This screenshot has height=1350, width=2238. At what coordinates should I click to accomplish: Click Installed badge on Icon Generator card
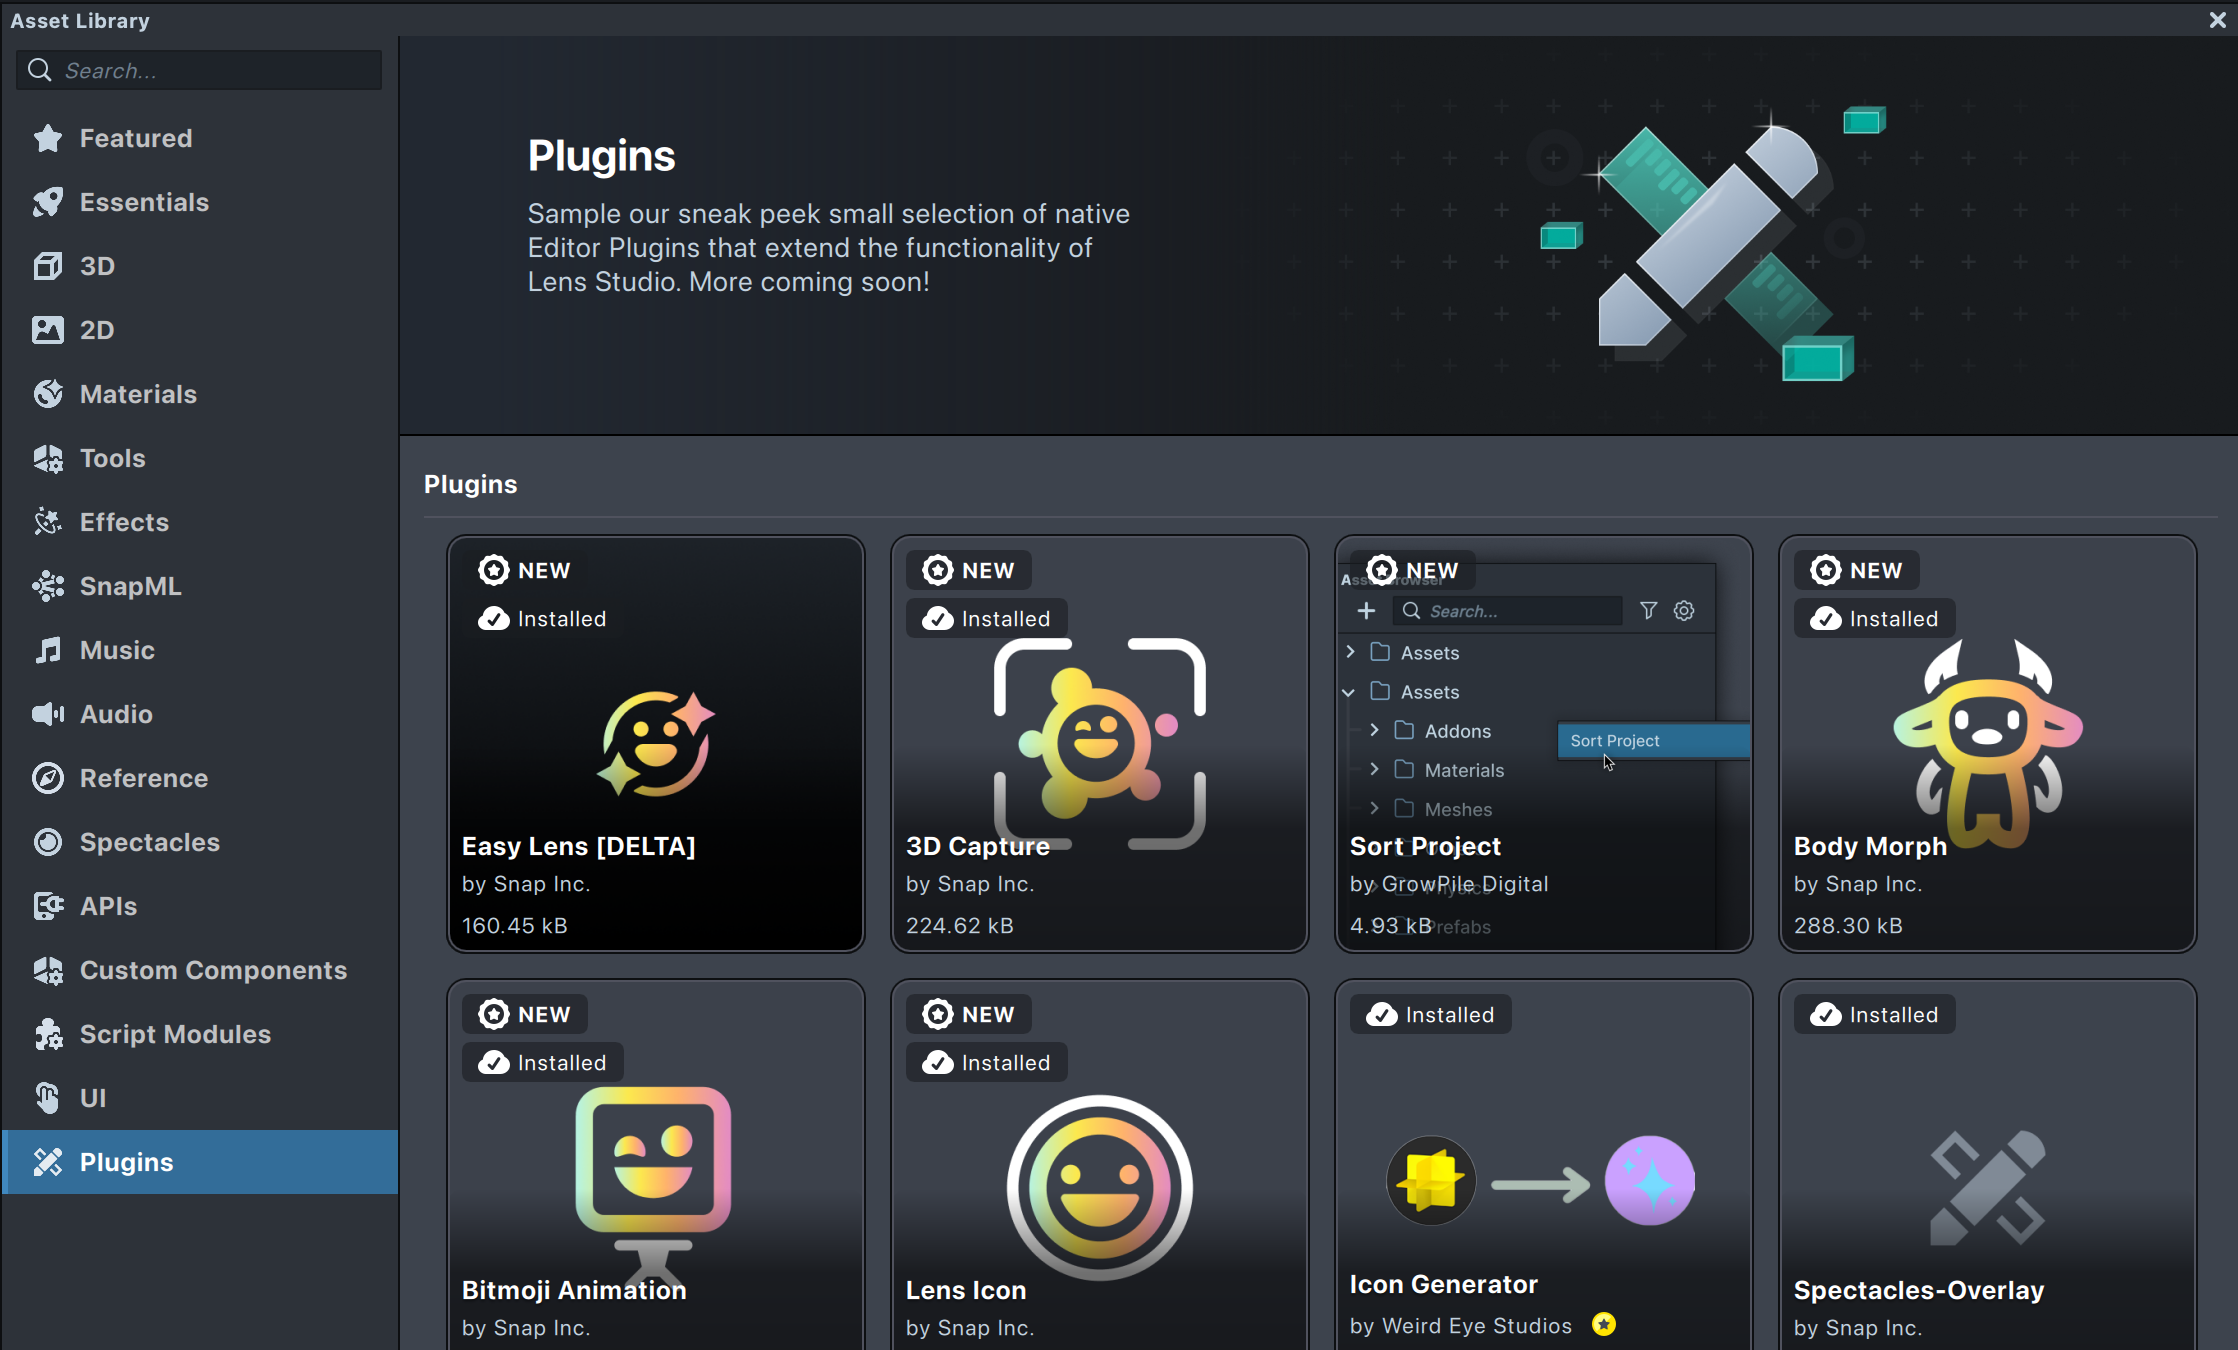[1431, 1015]
